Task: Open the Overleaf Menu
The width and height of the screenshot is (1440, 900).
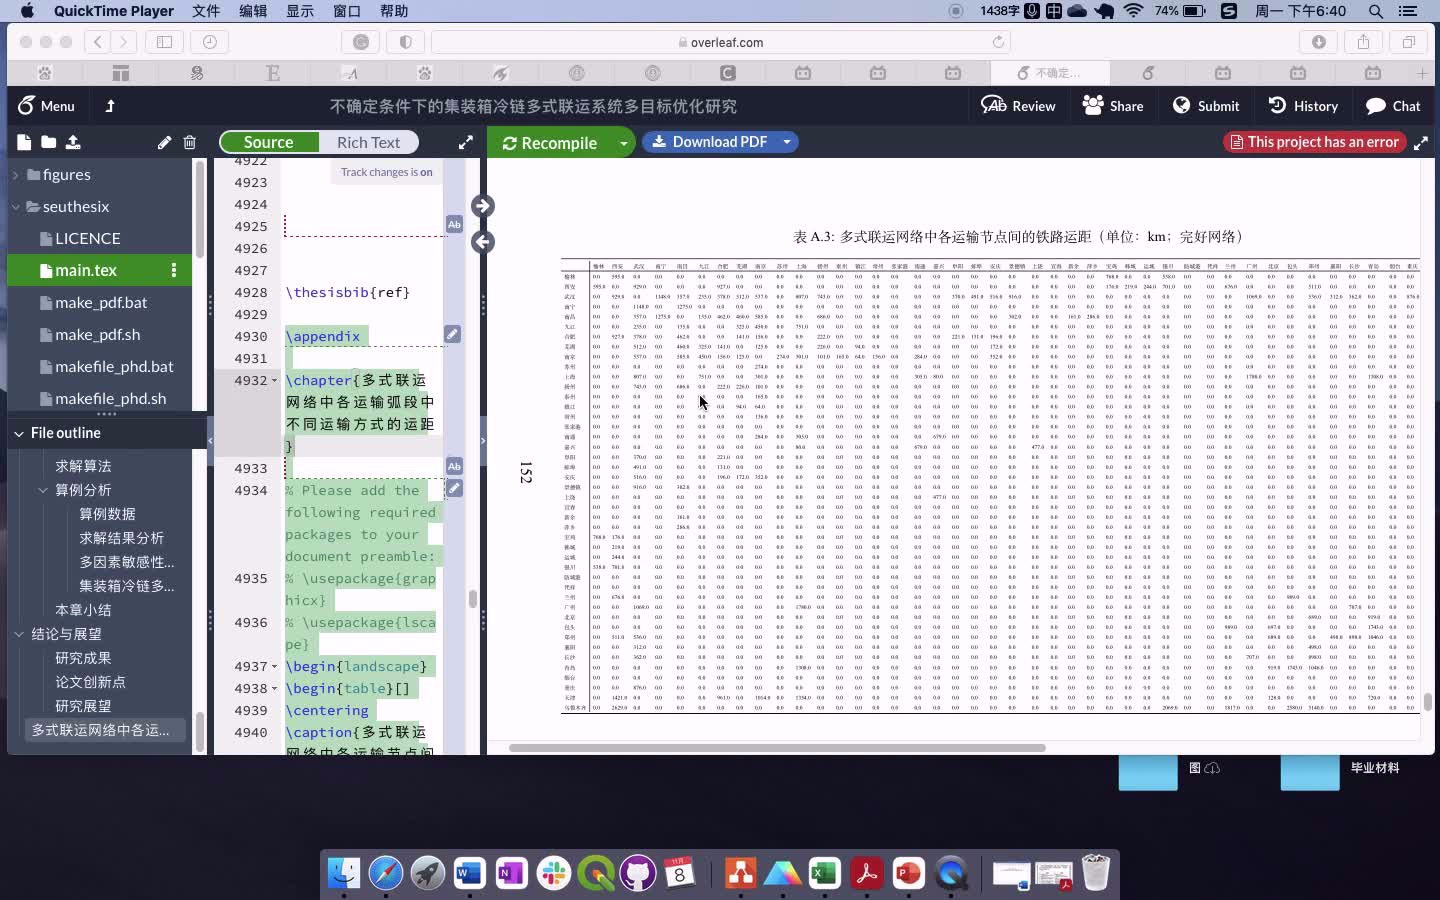Action: (x=46, y=106)
